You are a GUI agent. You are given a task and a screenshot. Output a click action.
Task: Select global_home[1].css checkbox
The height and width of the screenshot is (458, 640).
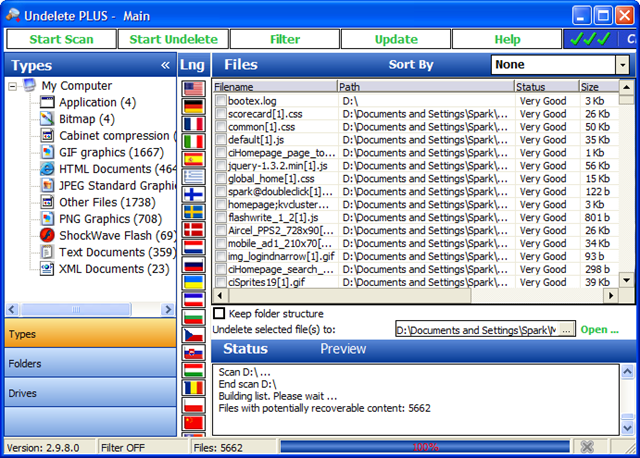coord(221,178)
